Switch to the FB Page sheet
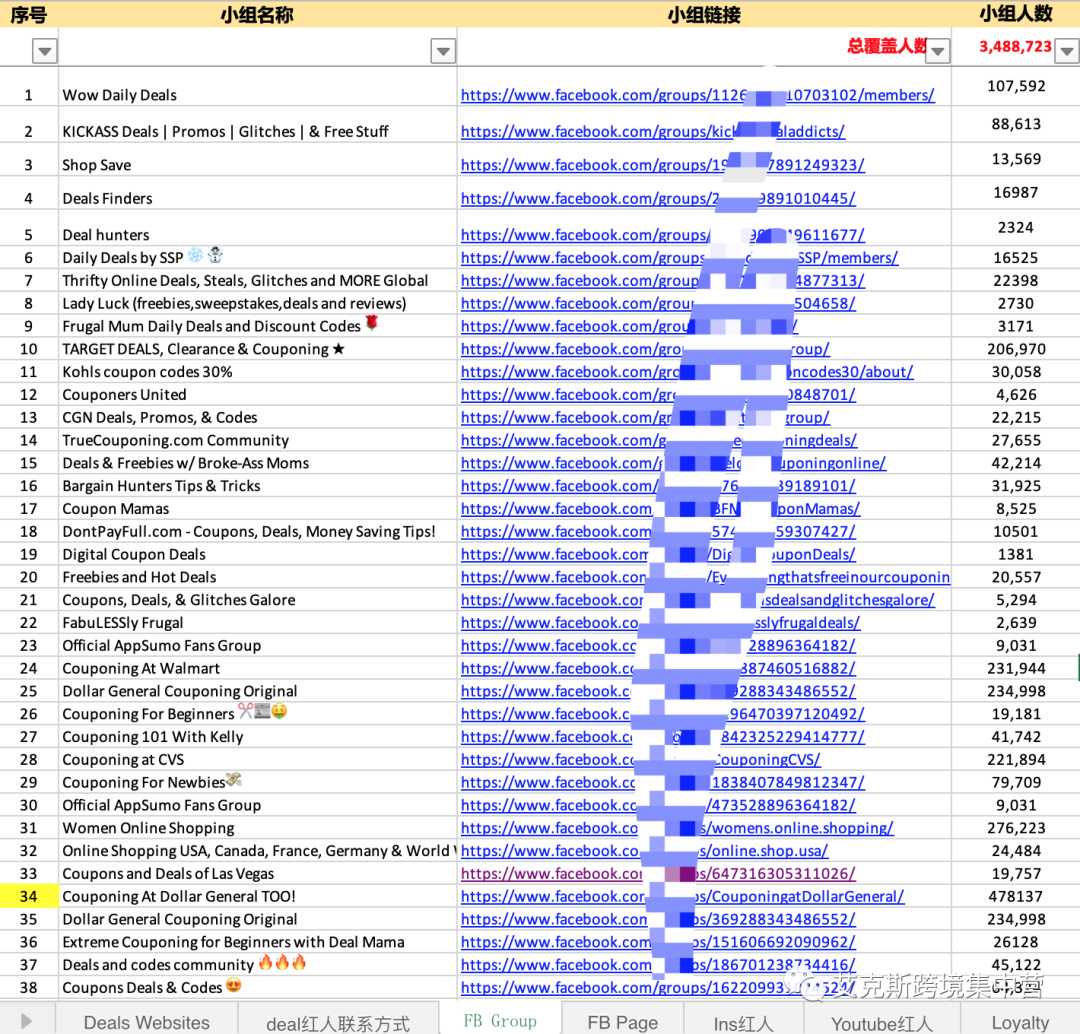1080x1034 pixels. [x=623, y=1022]
